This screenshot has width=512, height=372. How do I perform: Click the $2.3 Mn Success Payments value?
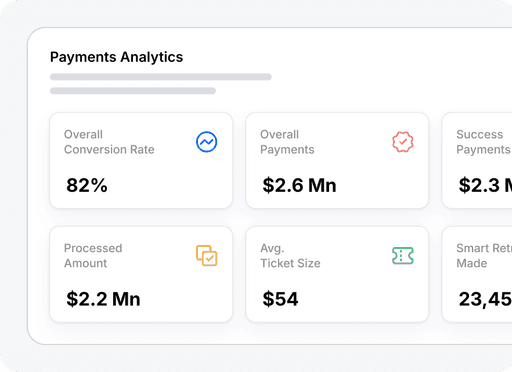[x=485, y=185]
